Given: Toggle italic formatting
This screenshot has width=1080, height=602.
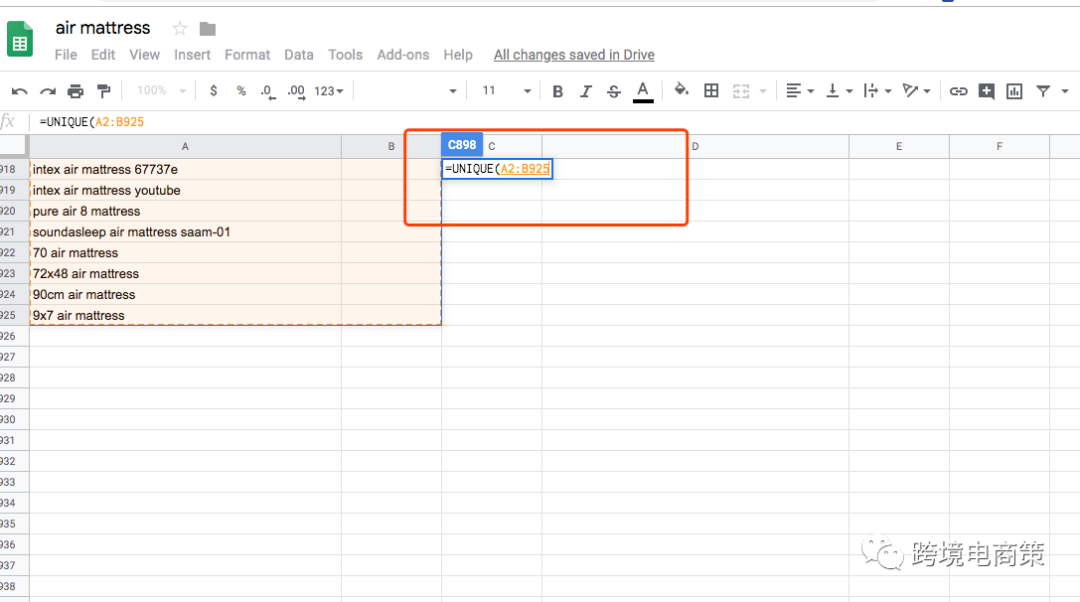Looking at the screenshot, I should pos(586,91).
